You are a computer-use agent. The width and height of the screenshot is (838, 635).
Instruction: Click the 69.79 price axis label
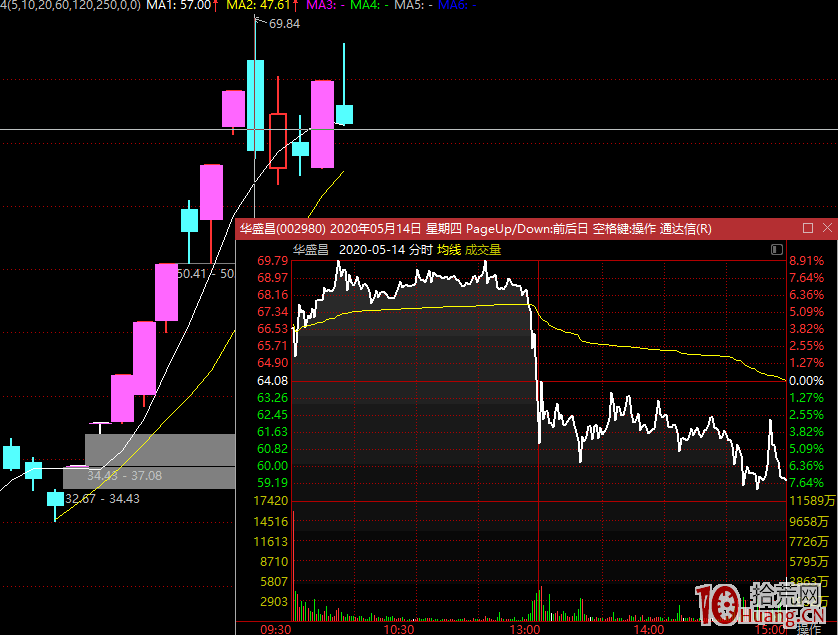[x=273, y=261]
